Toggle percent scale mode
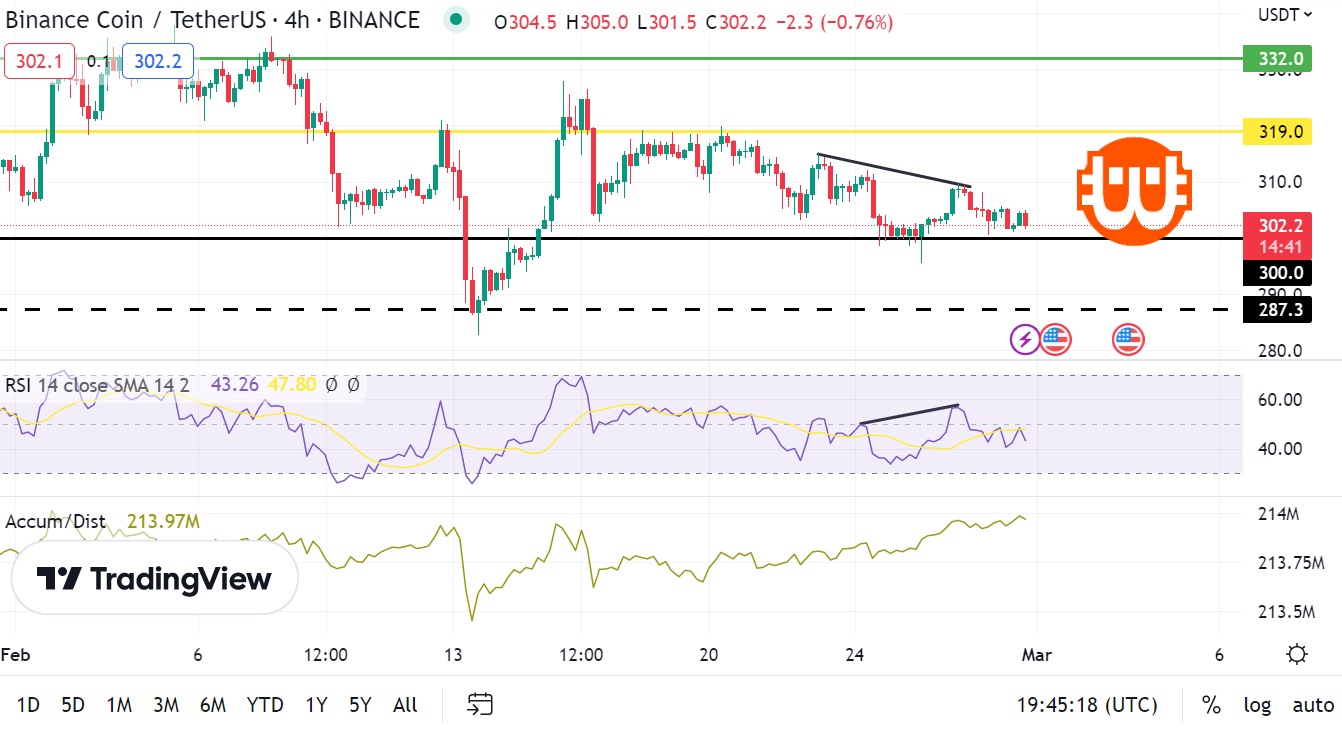 (1211, 705)
